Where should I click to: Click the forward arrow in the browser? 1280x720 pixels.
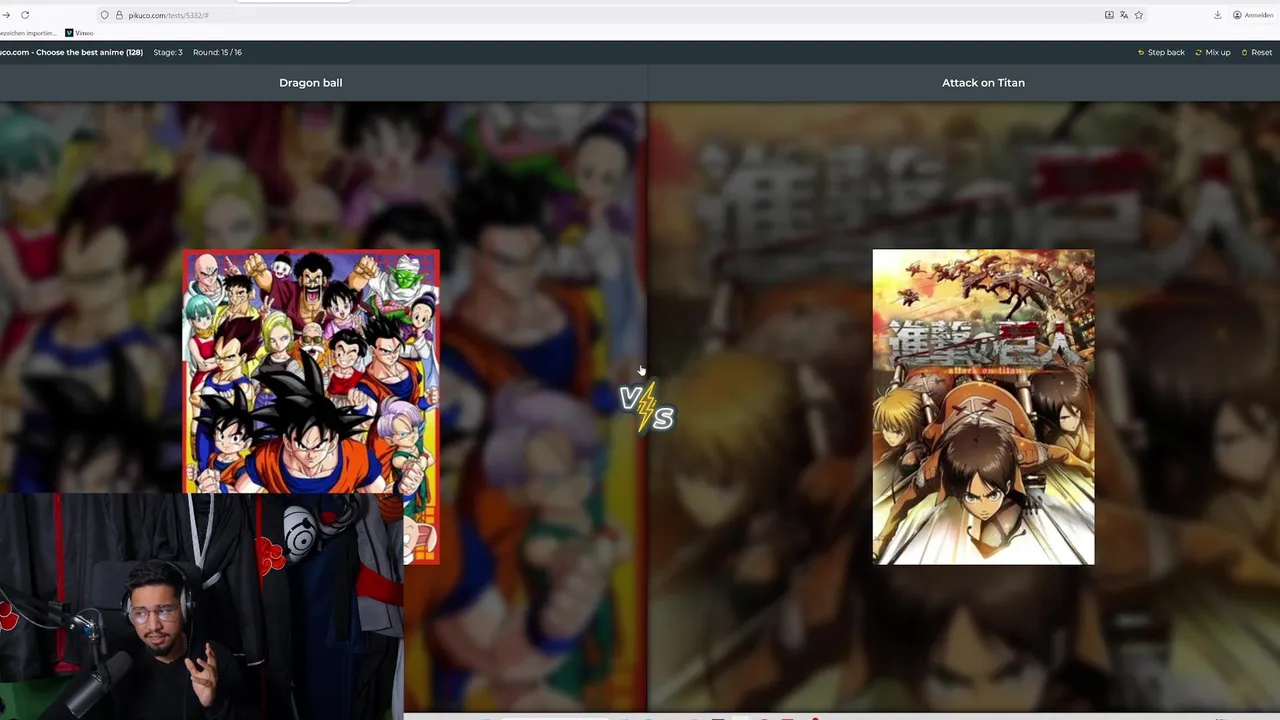click(6, 15)
